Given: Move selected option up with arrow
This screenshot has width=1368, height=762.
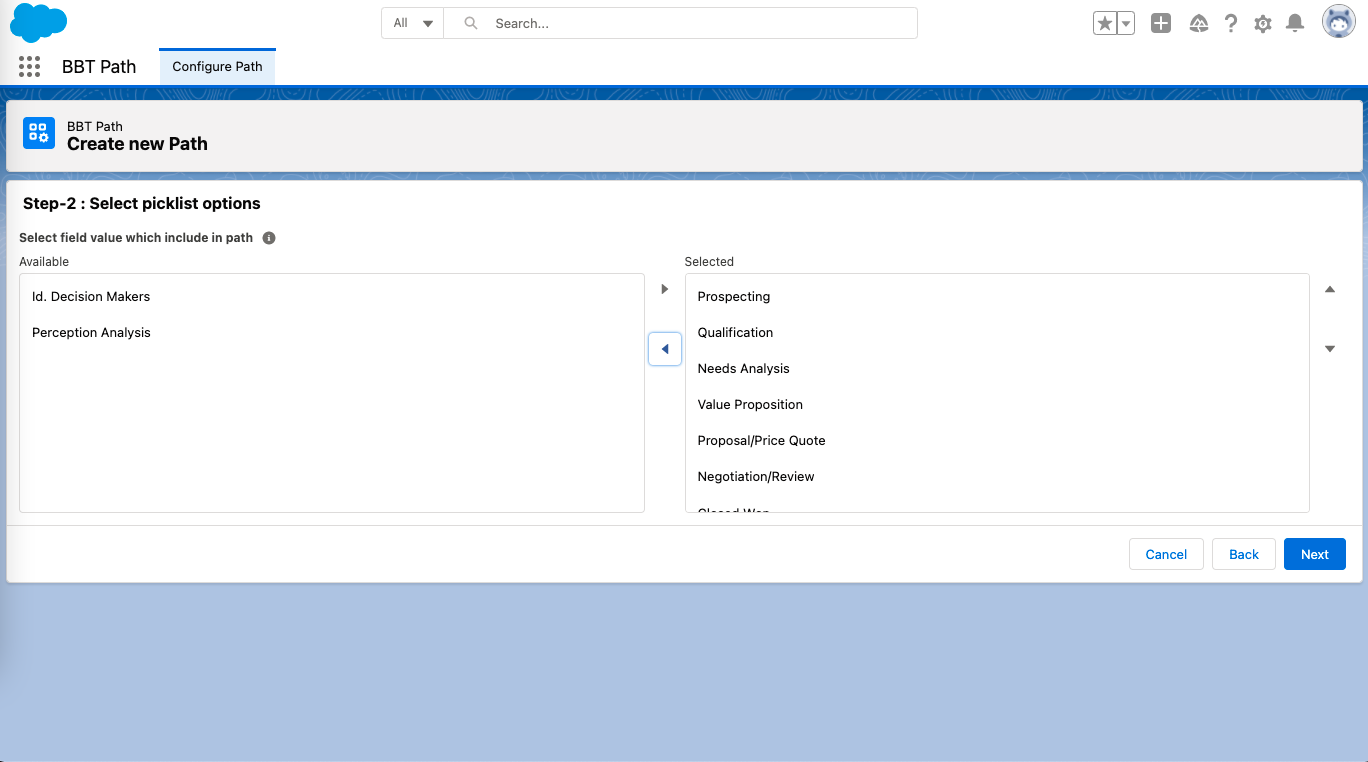Looking at the screenshot, I should pos(1330,289).
